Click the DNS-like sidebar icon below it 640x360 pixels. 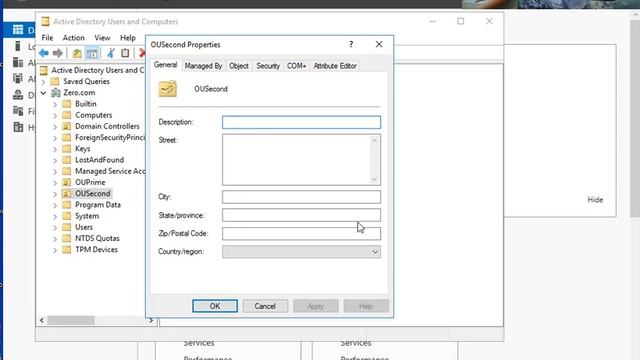tap(18, 95)
